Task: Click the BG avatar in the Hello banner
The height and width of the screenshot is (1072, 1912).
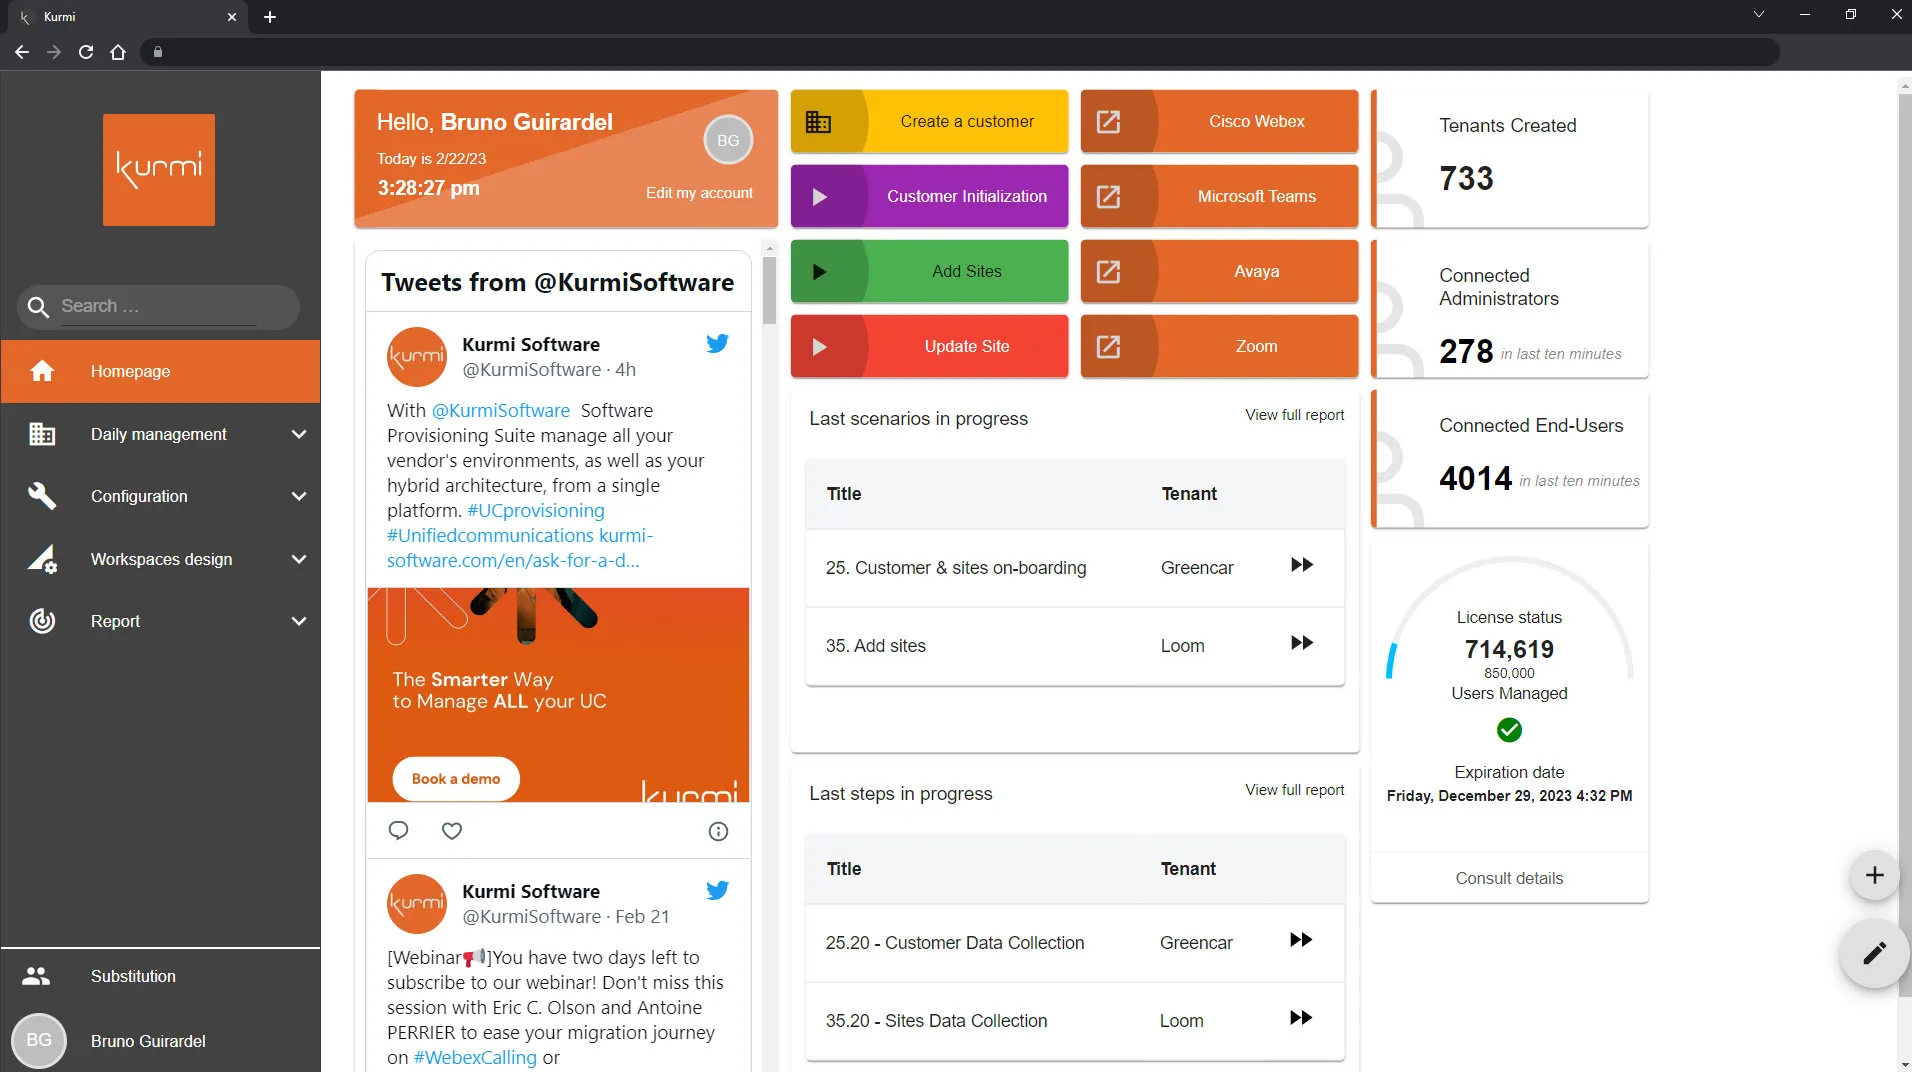Action: click(x=728, y=141)
